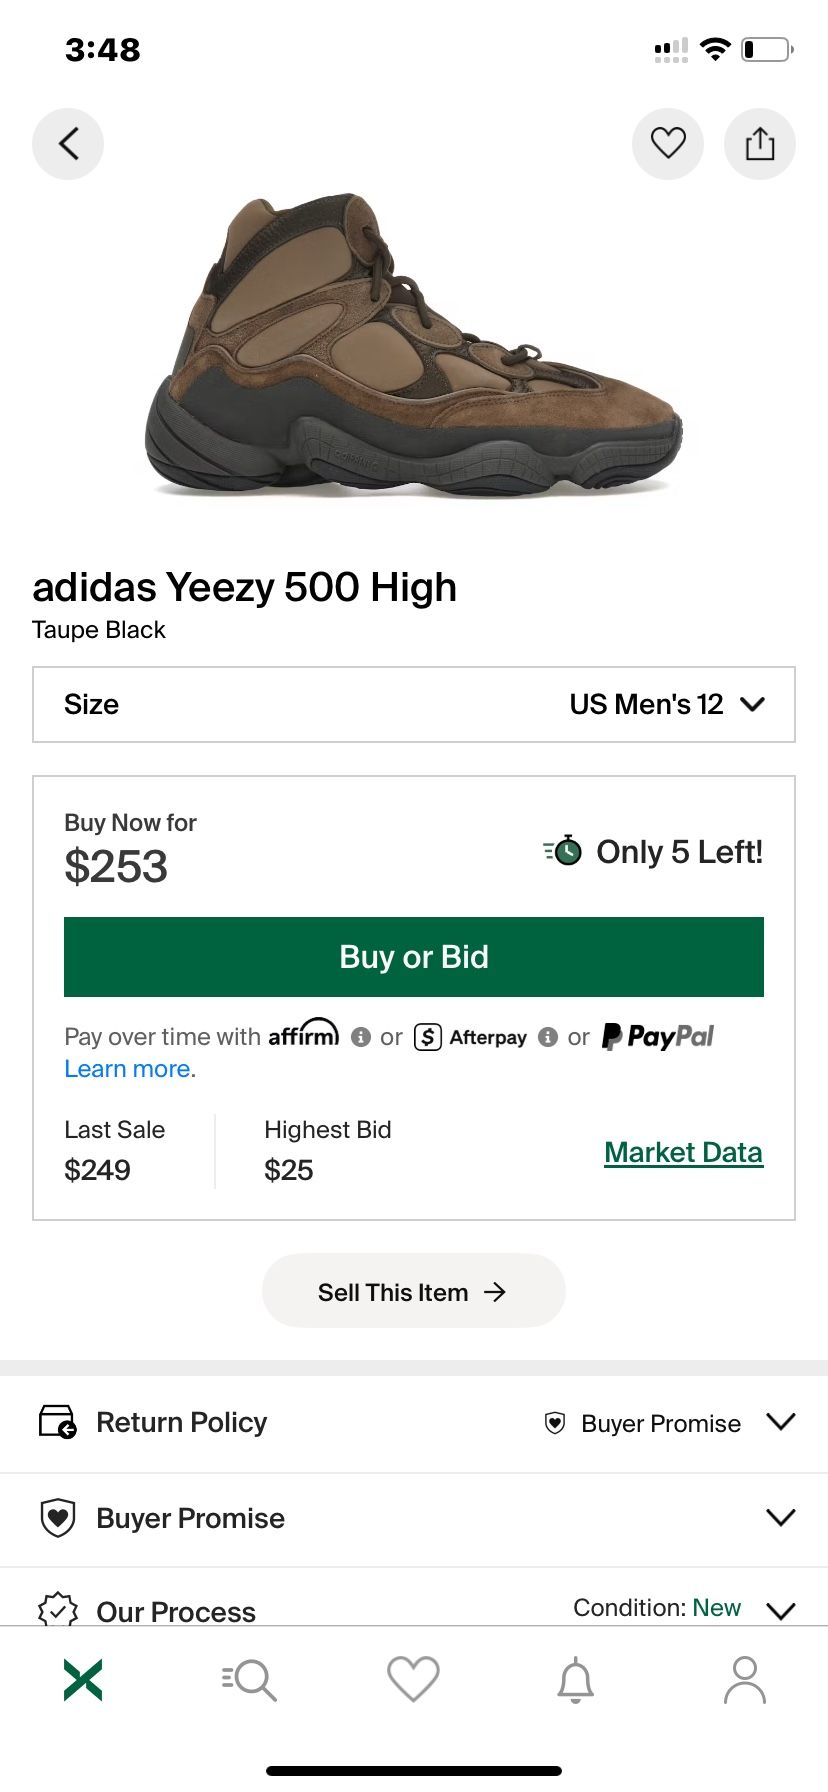Tap the Affirm info icon
The image size is (828, 1792).
361,1038
